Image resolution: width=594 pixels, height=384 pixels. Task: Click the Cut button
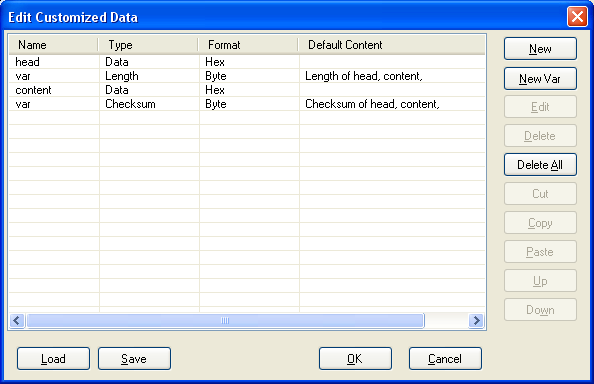(540, 194)
